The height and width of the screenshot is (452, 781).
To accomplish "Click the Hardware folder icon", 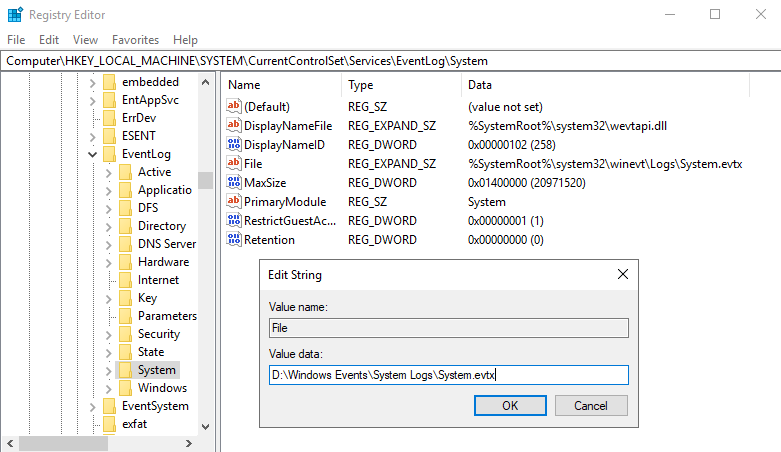I will click(x=125, y=262).
